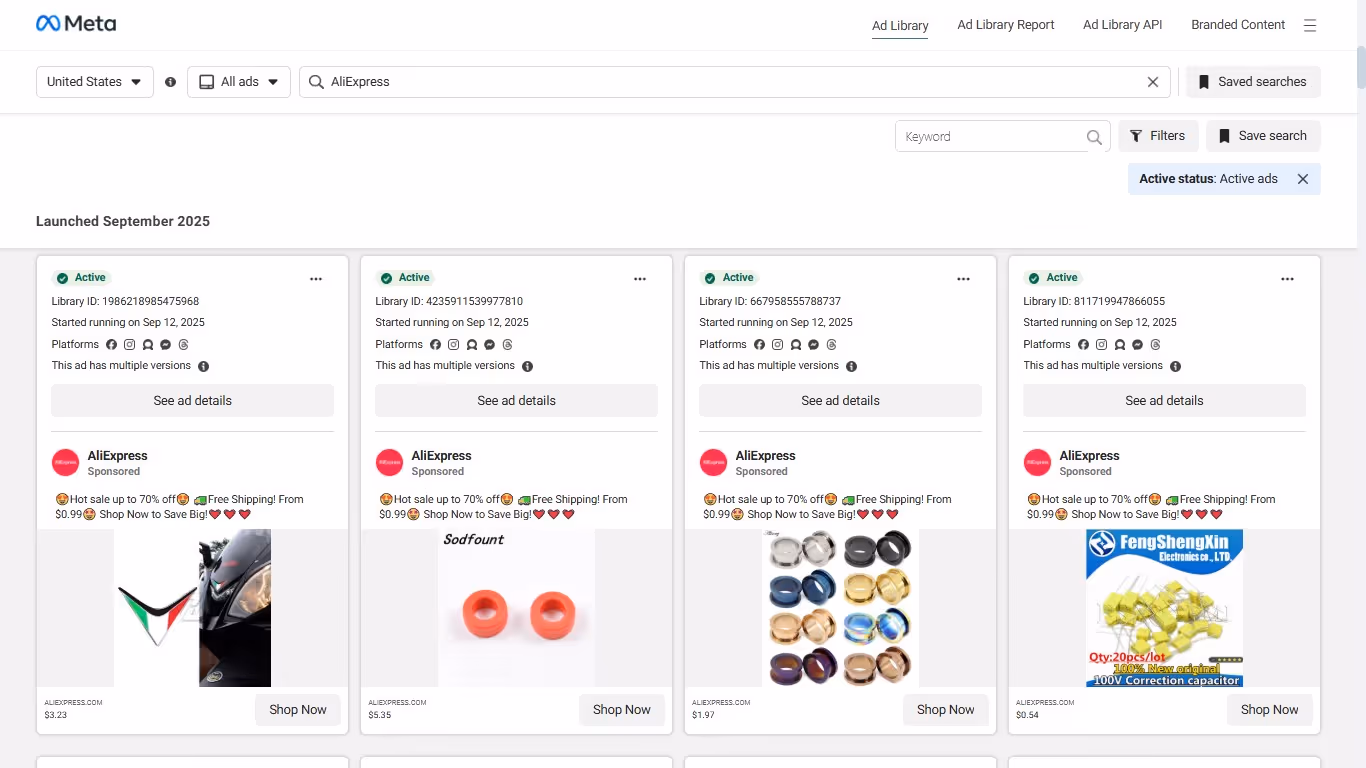Open the motorcycle sticker ad image
This screenshot has width=1366, height=768.
point(193,608)
